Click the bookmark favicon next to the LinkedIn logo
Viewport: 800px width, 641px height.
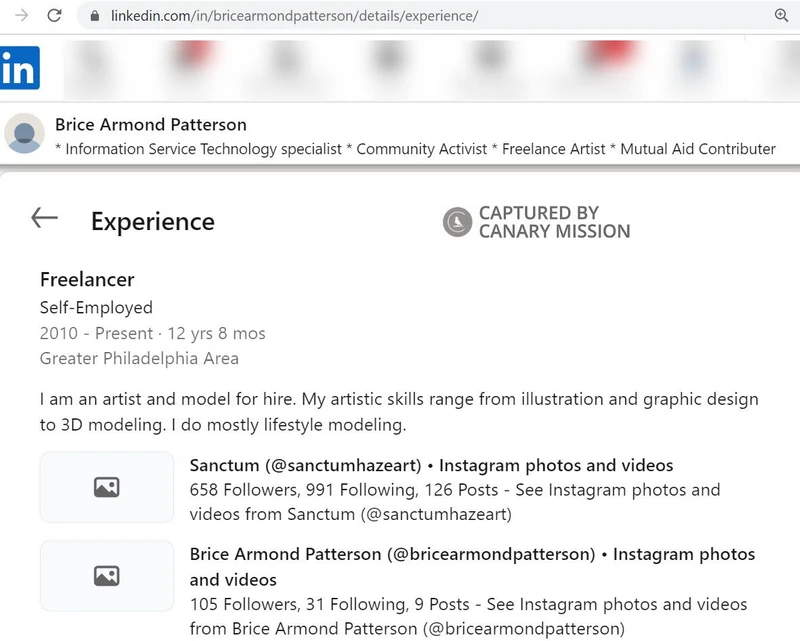(x=95, y=62)
